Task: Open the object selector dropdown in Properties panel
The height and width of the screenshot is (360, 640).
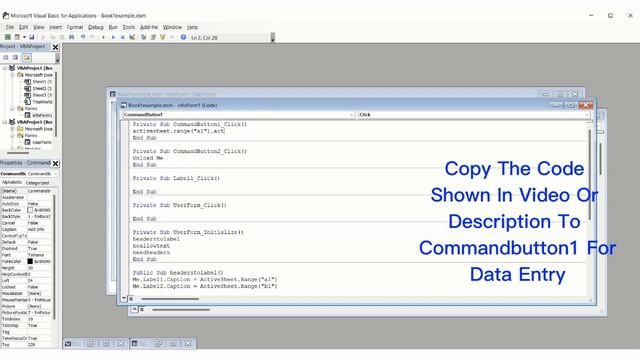Action: pos(56,174)
